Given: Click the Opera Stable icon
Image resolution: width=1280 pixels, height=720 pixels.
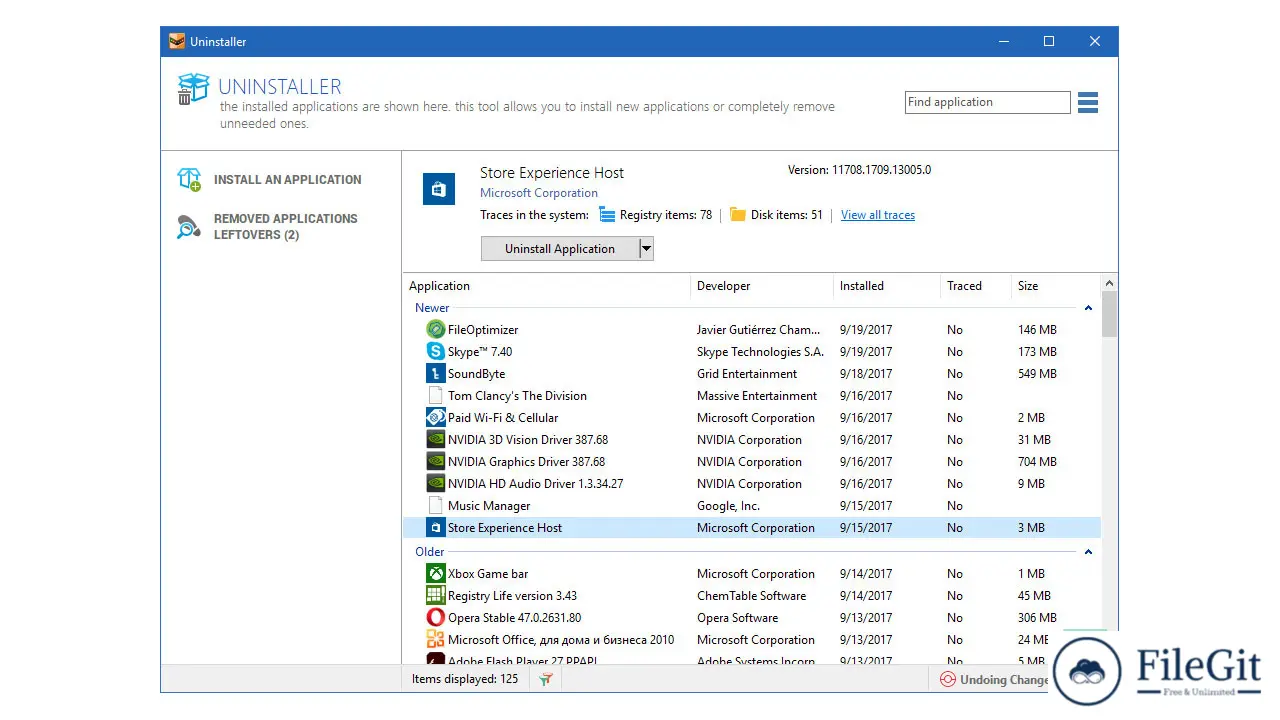Looking at the screenshot, I should pyautogui.click(x=435, y=618).
